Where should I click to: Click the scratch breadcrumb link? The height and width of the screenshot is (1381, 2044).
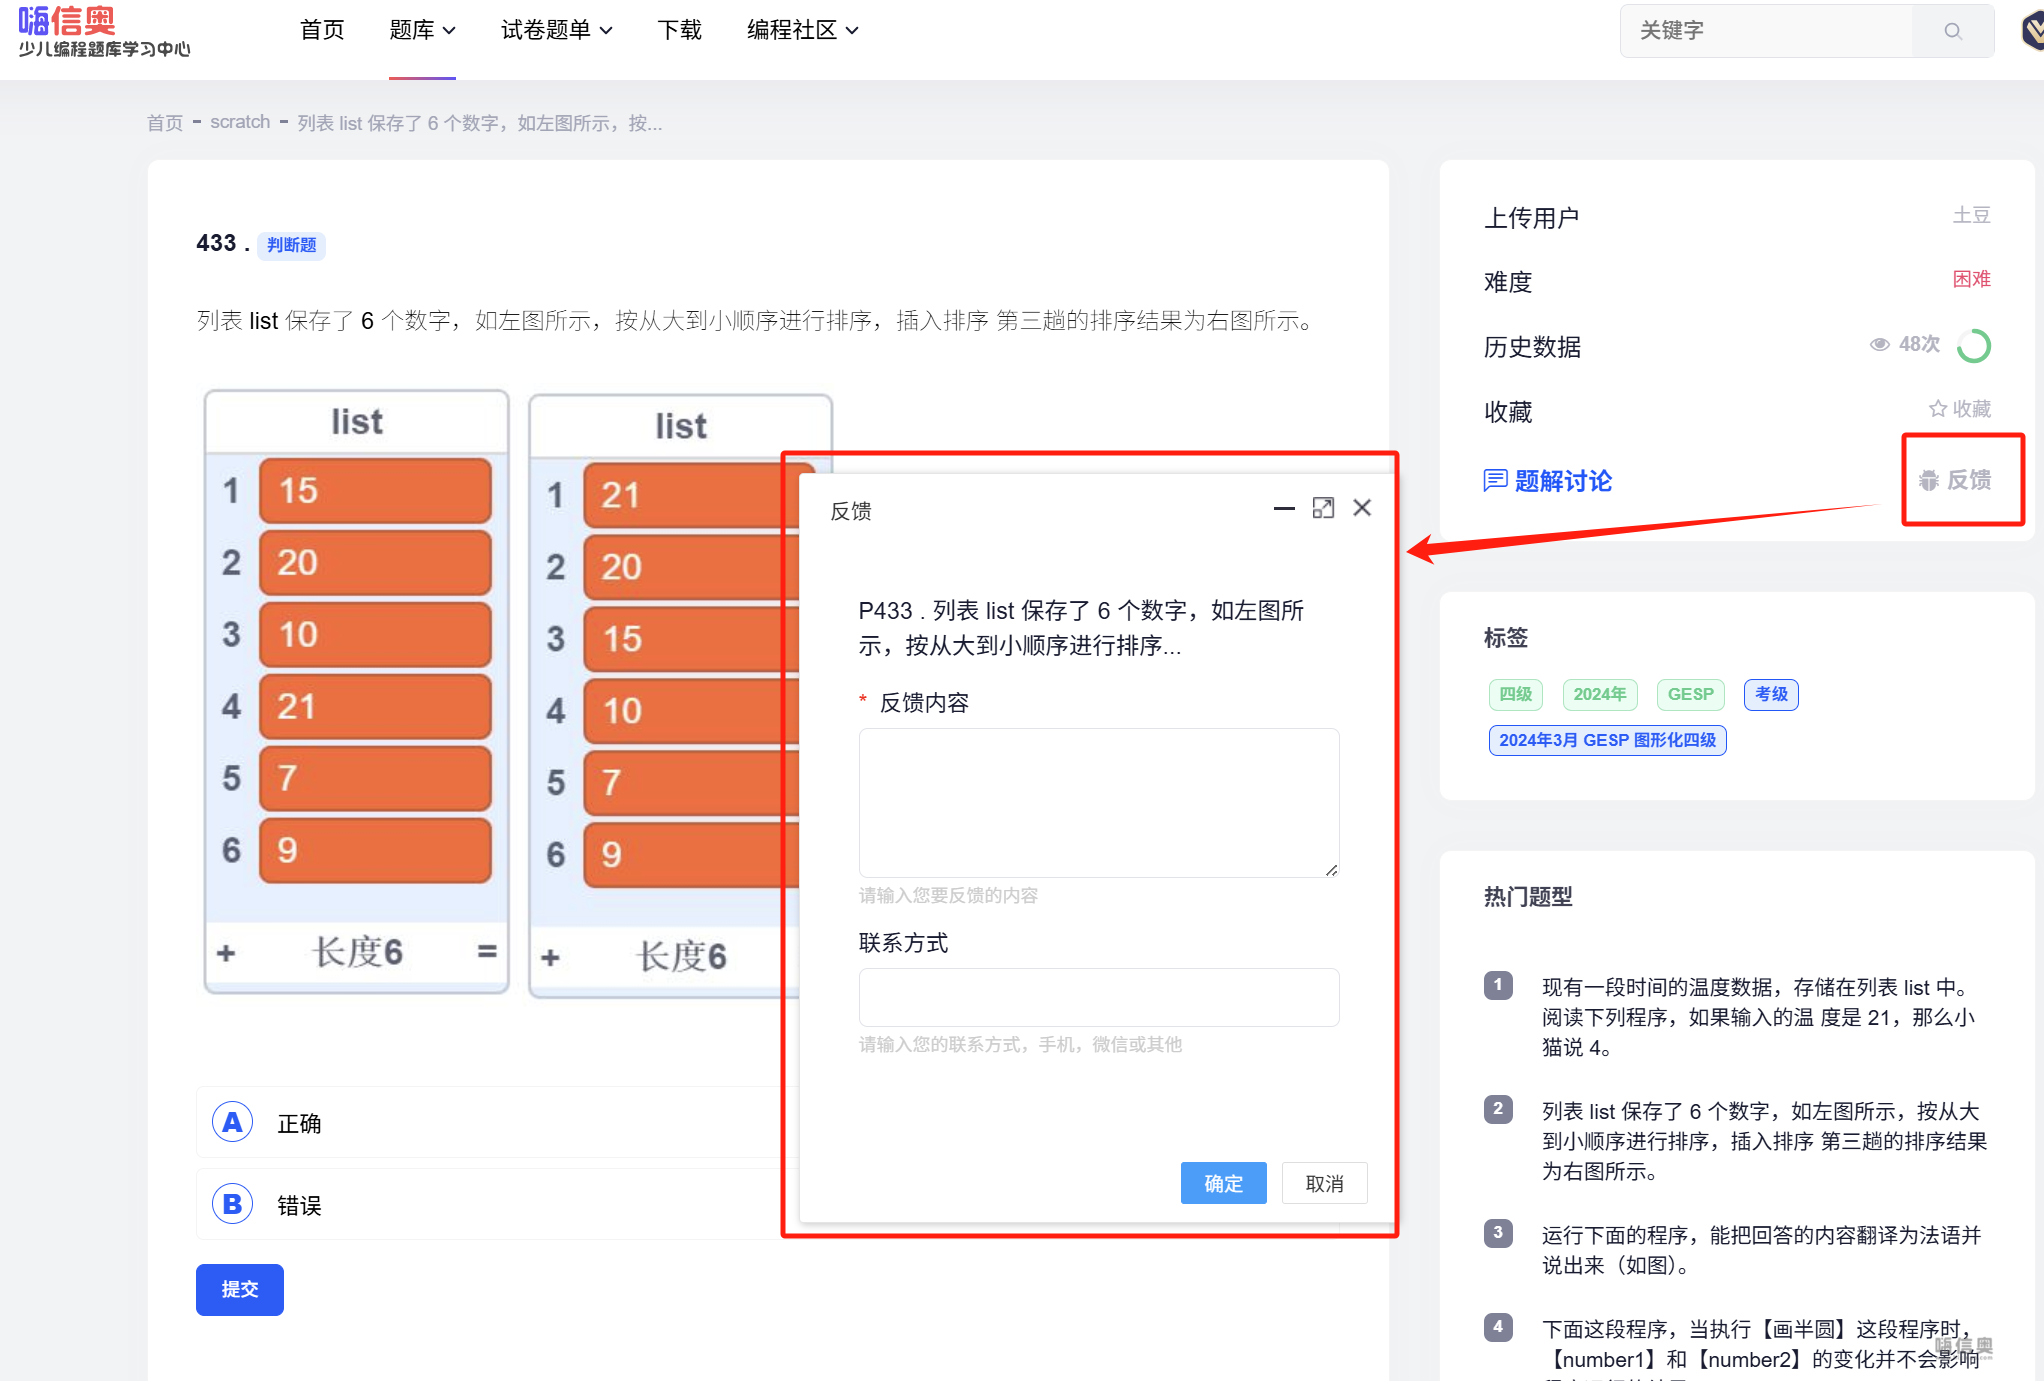[x=240, y=122]
